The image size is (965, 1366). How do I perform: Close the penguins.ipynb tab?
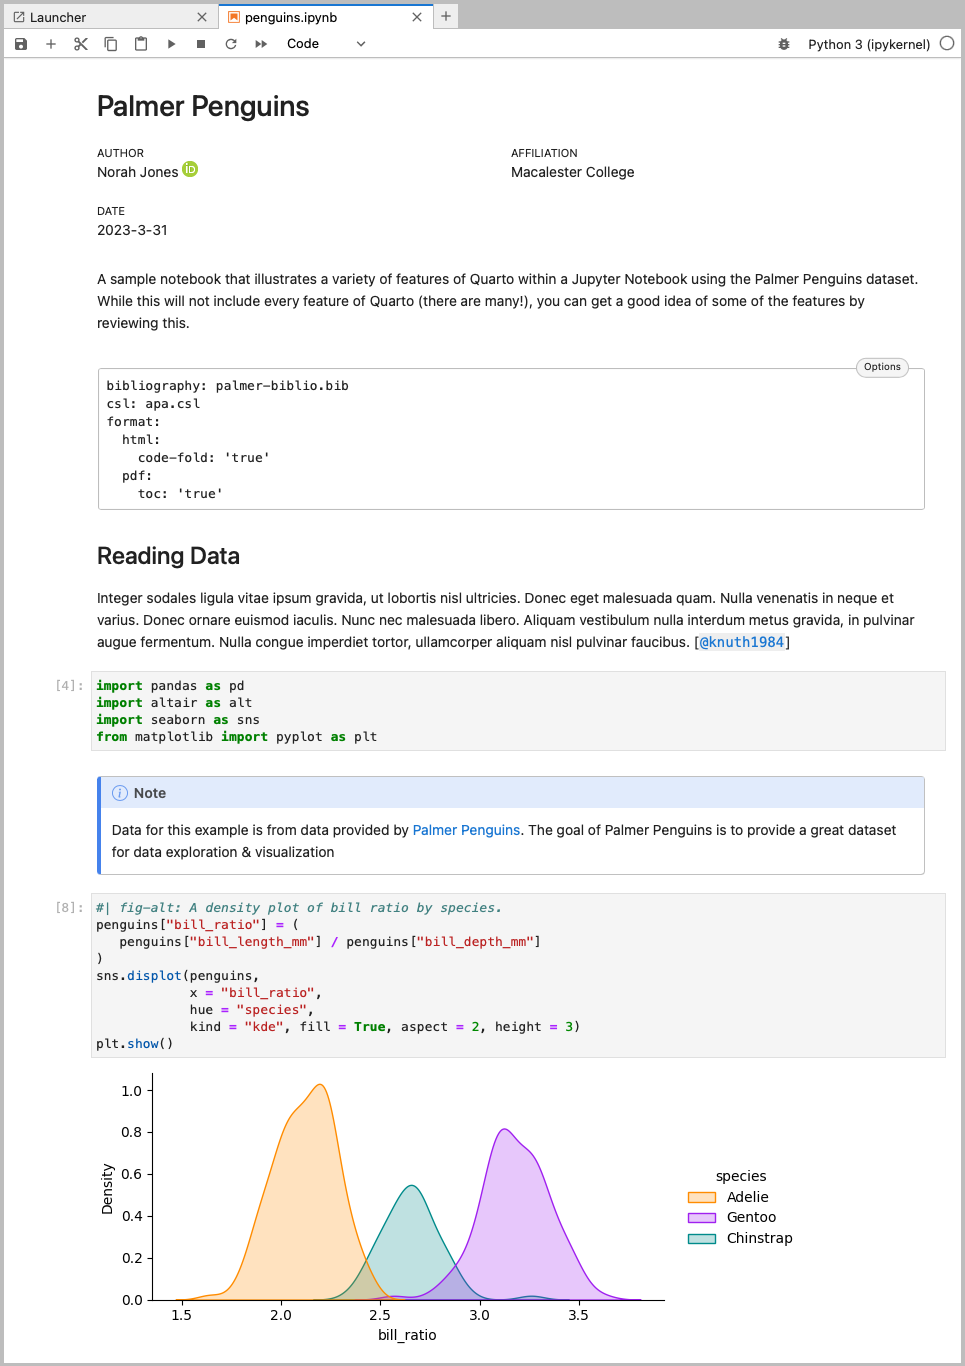[x=417, y=17]
